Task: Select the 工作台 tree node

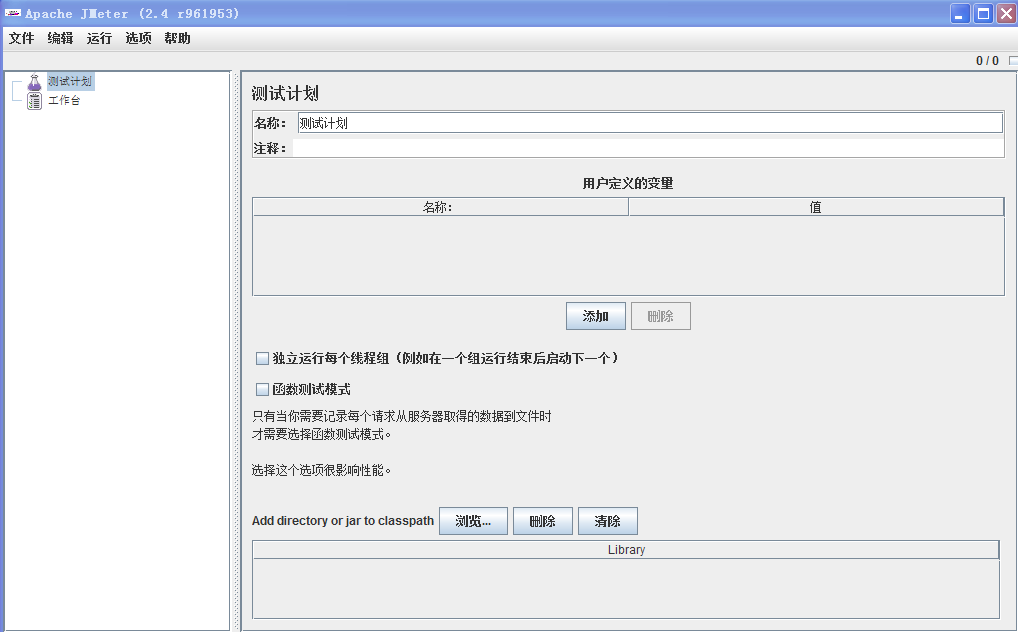Action: pyautogui.click(x=64, y=100)
